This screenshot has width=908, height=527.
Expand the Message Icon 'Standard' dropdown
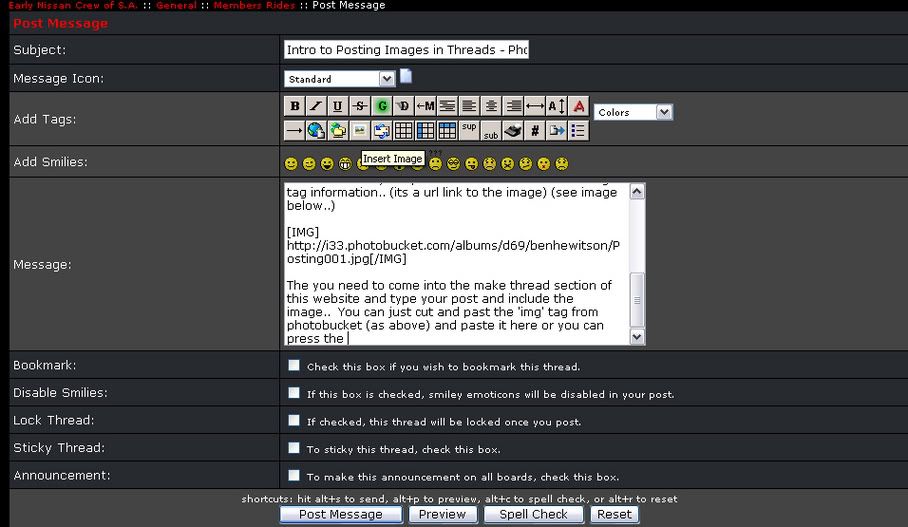[339, 78]
